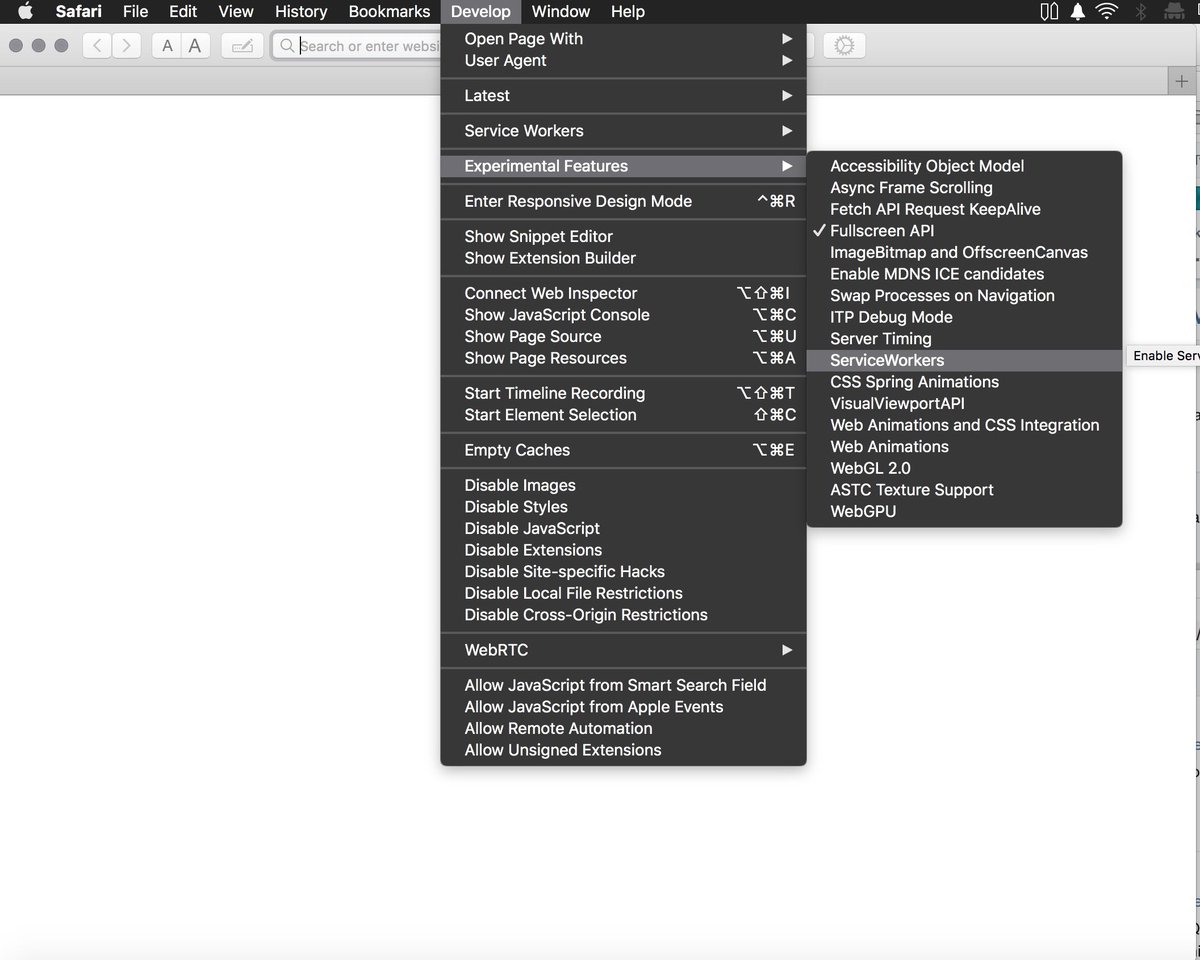1200x960 pixels.
Task: Select Empty Caches
Action: click(623, 450)
